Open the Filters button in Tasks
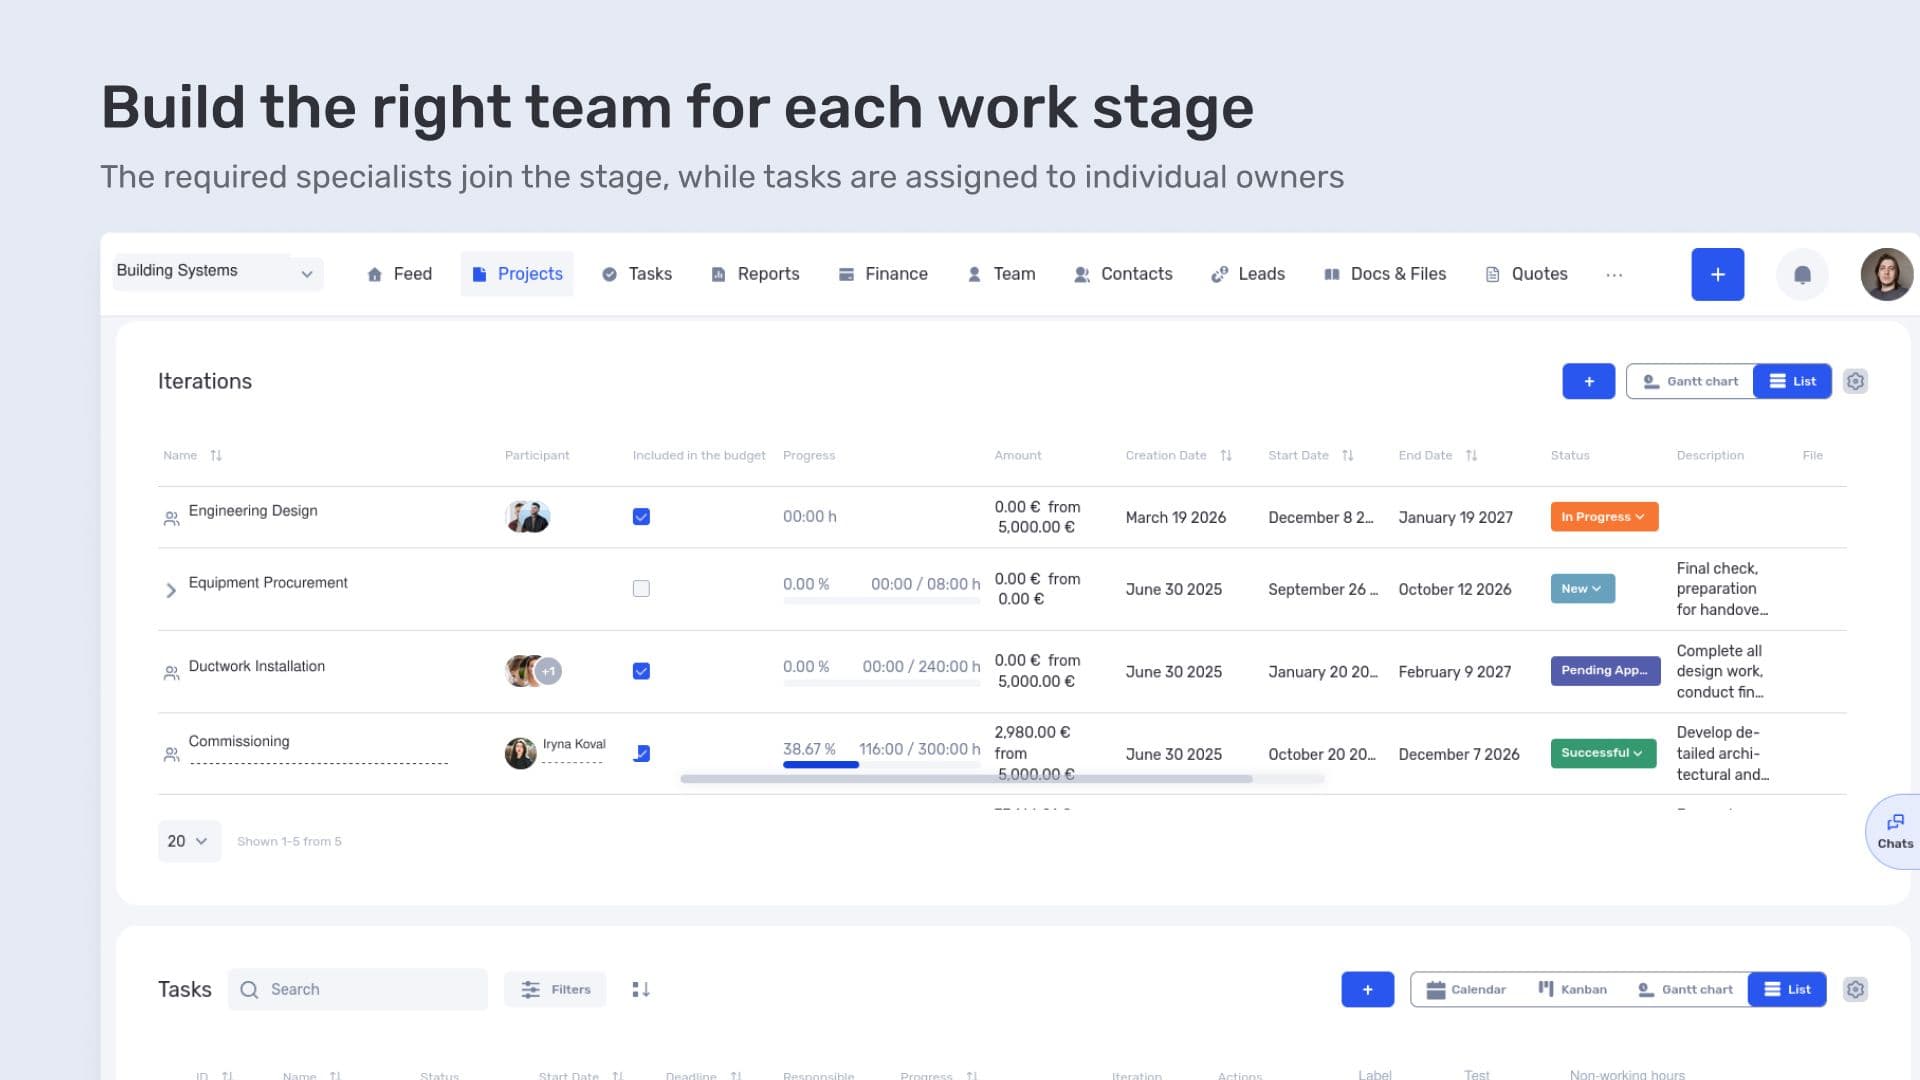This screenshot has width=1920, height=1080. (x=555, y=989)
